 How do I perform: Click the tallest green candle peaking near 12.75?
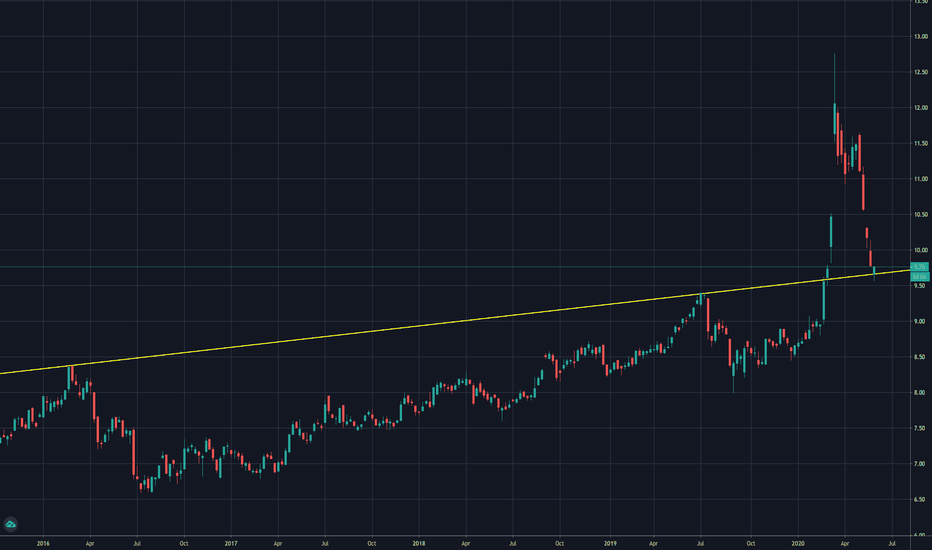point(835,118)
